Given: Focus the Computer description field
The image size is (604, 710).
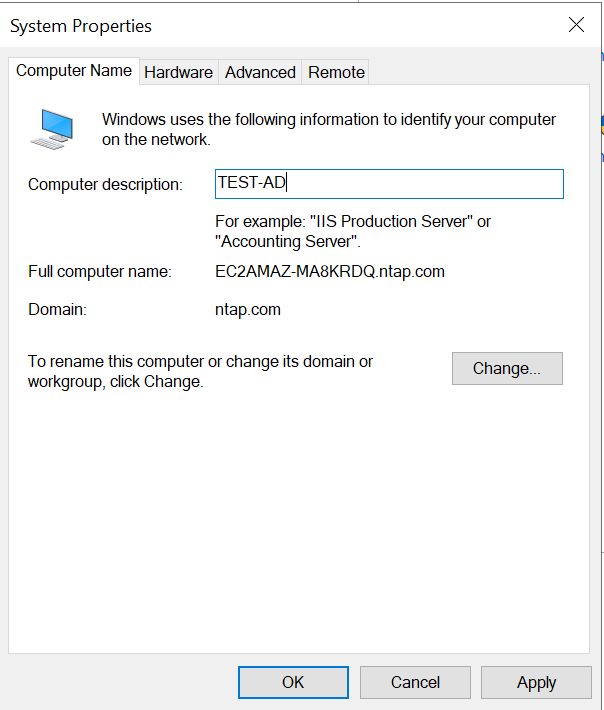Looking at the screenshot, I should (389, 184).
